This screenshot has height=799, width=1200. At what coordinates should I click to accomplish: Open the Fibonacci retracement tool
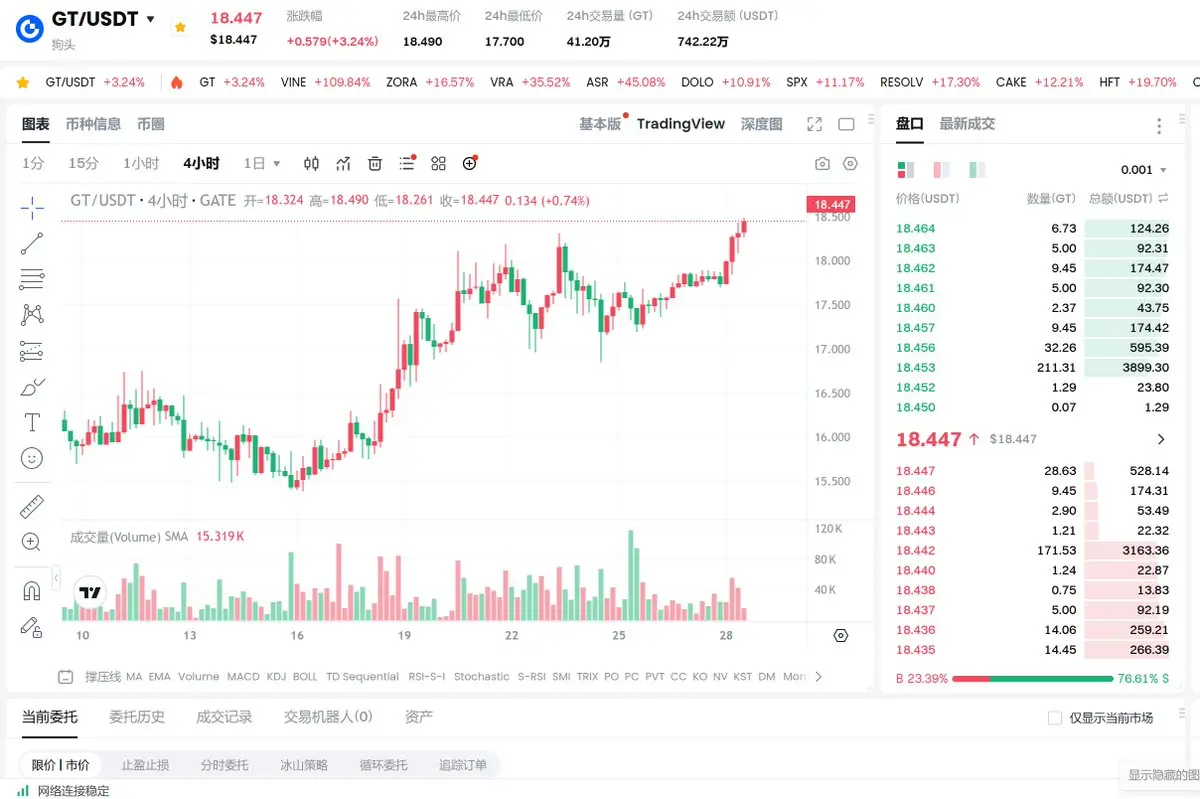pos(32,279)
